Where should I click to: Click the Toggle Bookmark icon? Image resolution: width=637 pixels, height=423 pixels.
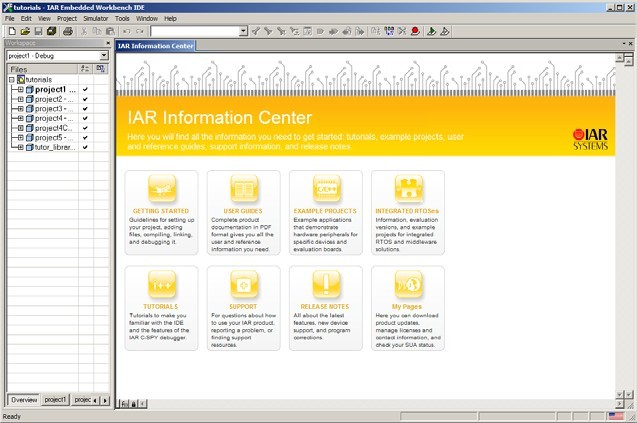(x=320, y=31)
